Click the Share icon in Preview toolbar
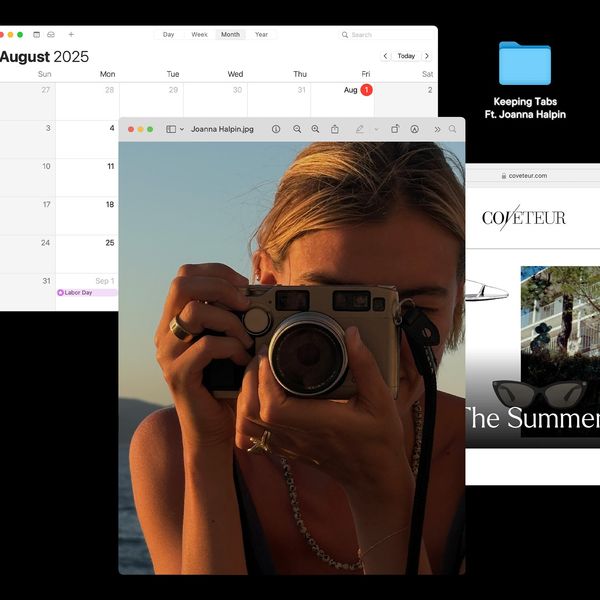Image resolution: width=600 pixels, height=600 pixels. (x=335, y=129)
